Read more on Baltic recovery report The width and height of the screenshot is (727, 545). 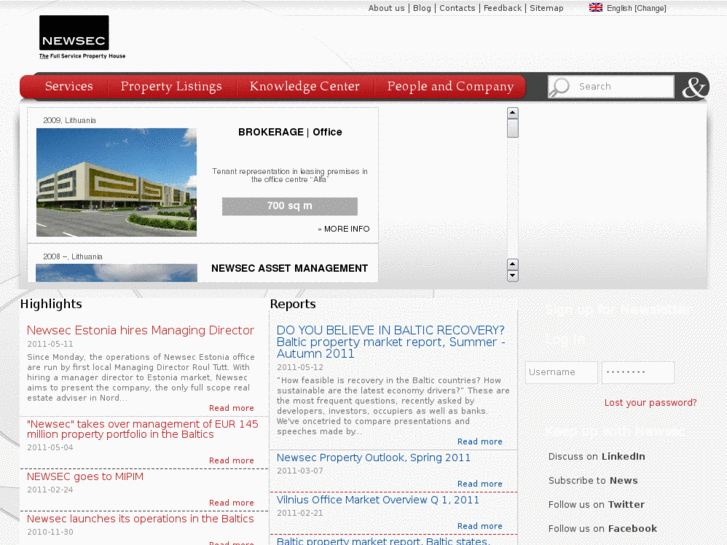click(480, 442)
